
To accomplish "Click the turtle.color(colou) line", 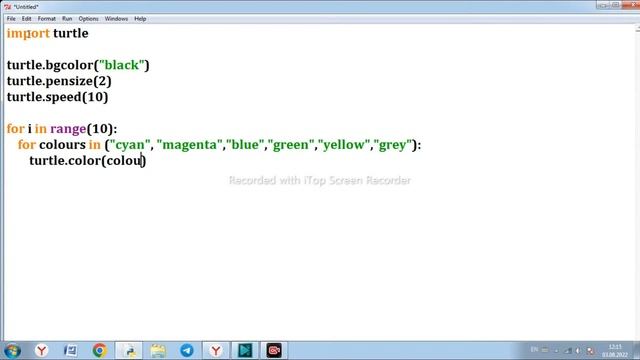I will tap(87, 160).
